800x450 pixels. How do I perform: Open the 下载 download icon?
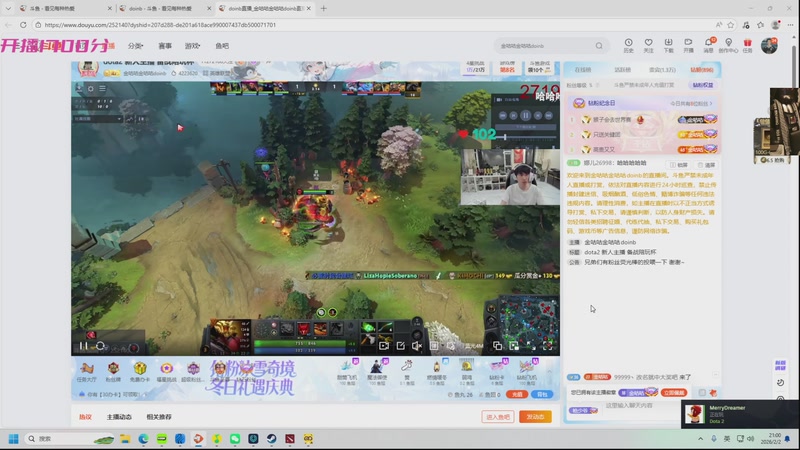(668, 45)
